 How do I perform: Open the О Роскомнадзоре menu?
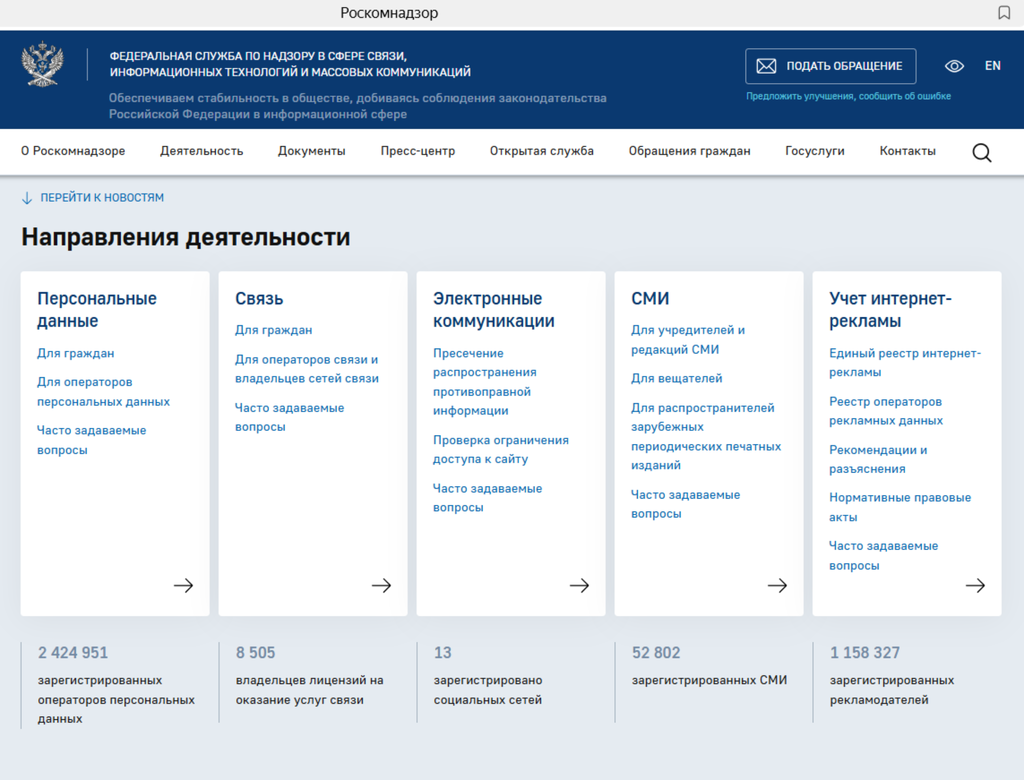point(73,151)
